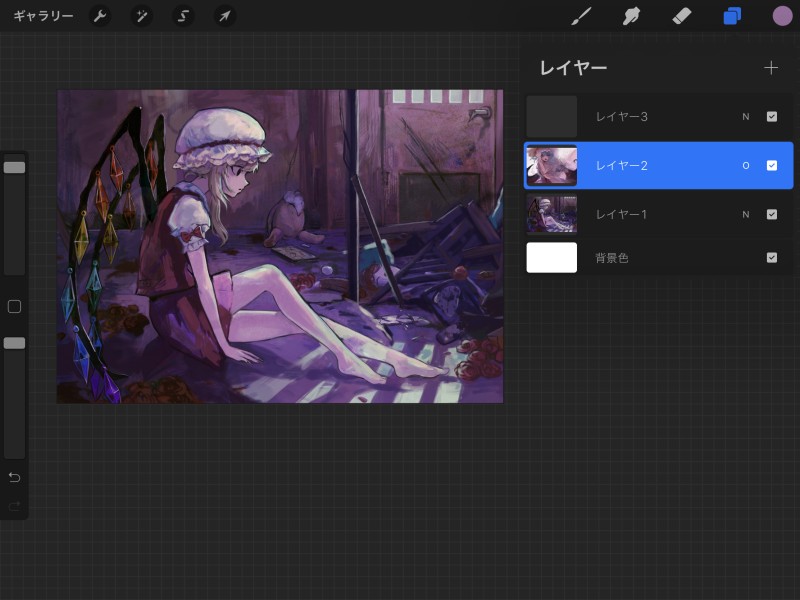Tap the レイヤー heading
Image resolution: width=800 pixels, height=600 pixels.
click(573, 68)
